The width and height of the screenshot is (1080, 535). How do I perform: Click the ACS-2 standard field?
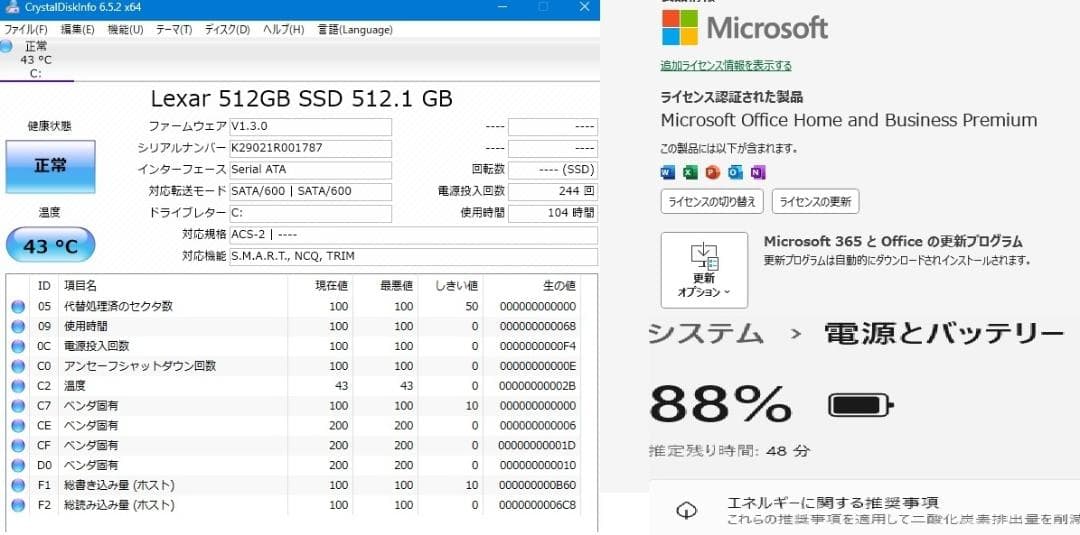[x=413, y=235]
